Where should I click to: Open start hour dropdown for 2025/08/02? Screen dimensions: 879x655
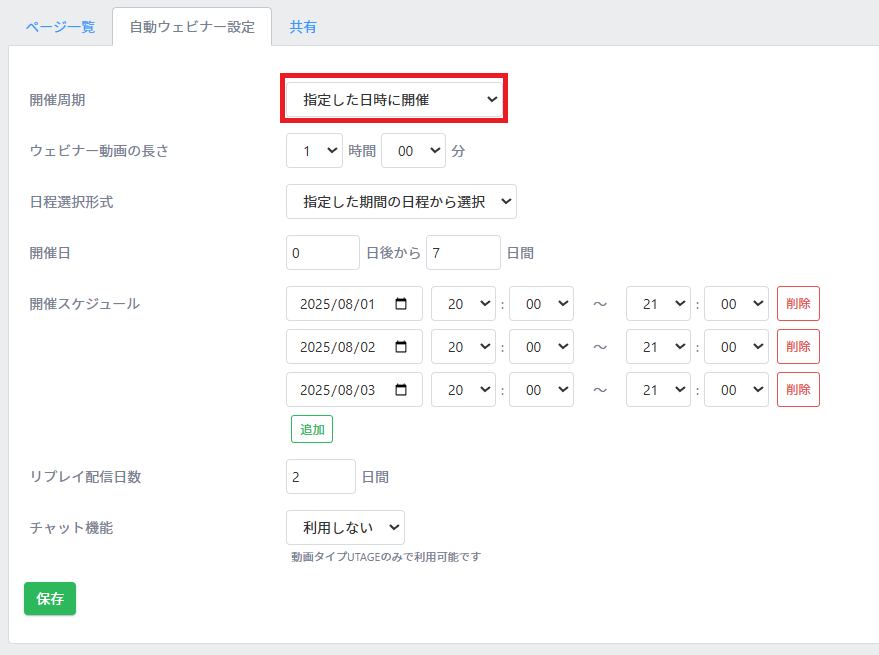463,347
